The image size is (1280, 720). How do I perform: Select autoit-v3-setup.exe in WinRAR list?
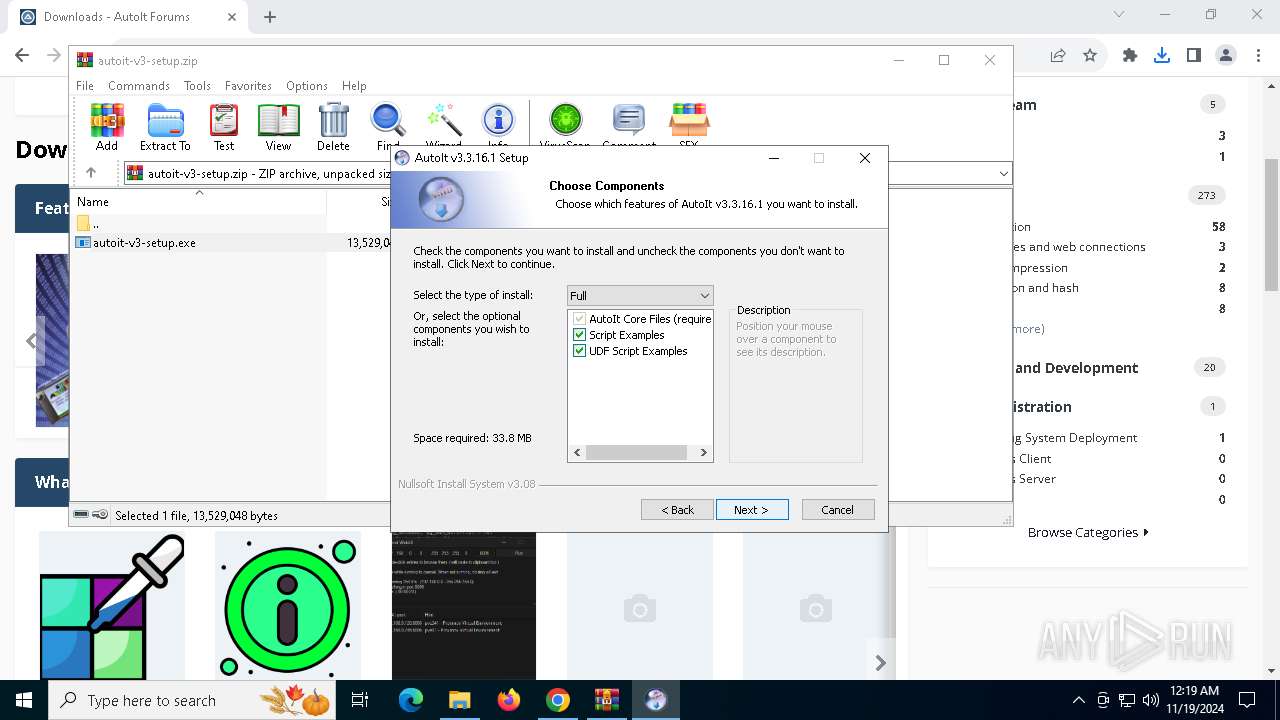(144, 242)
